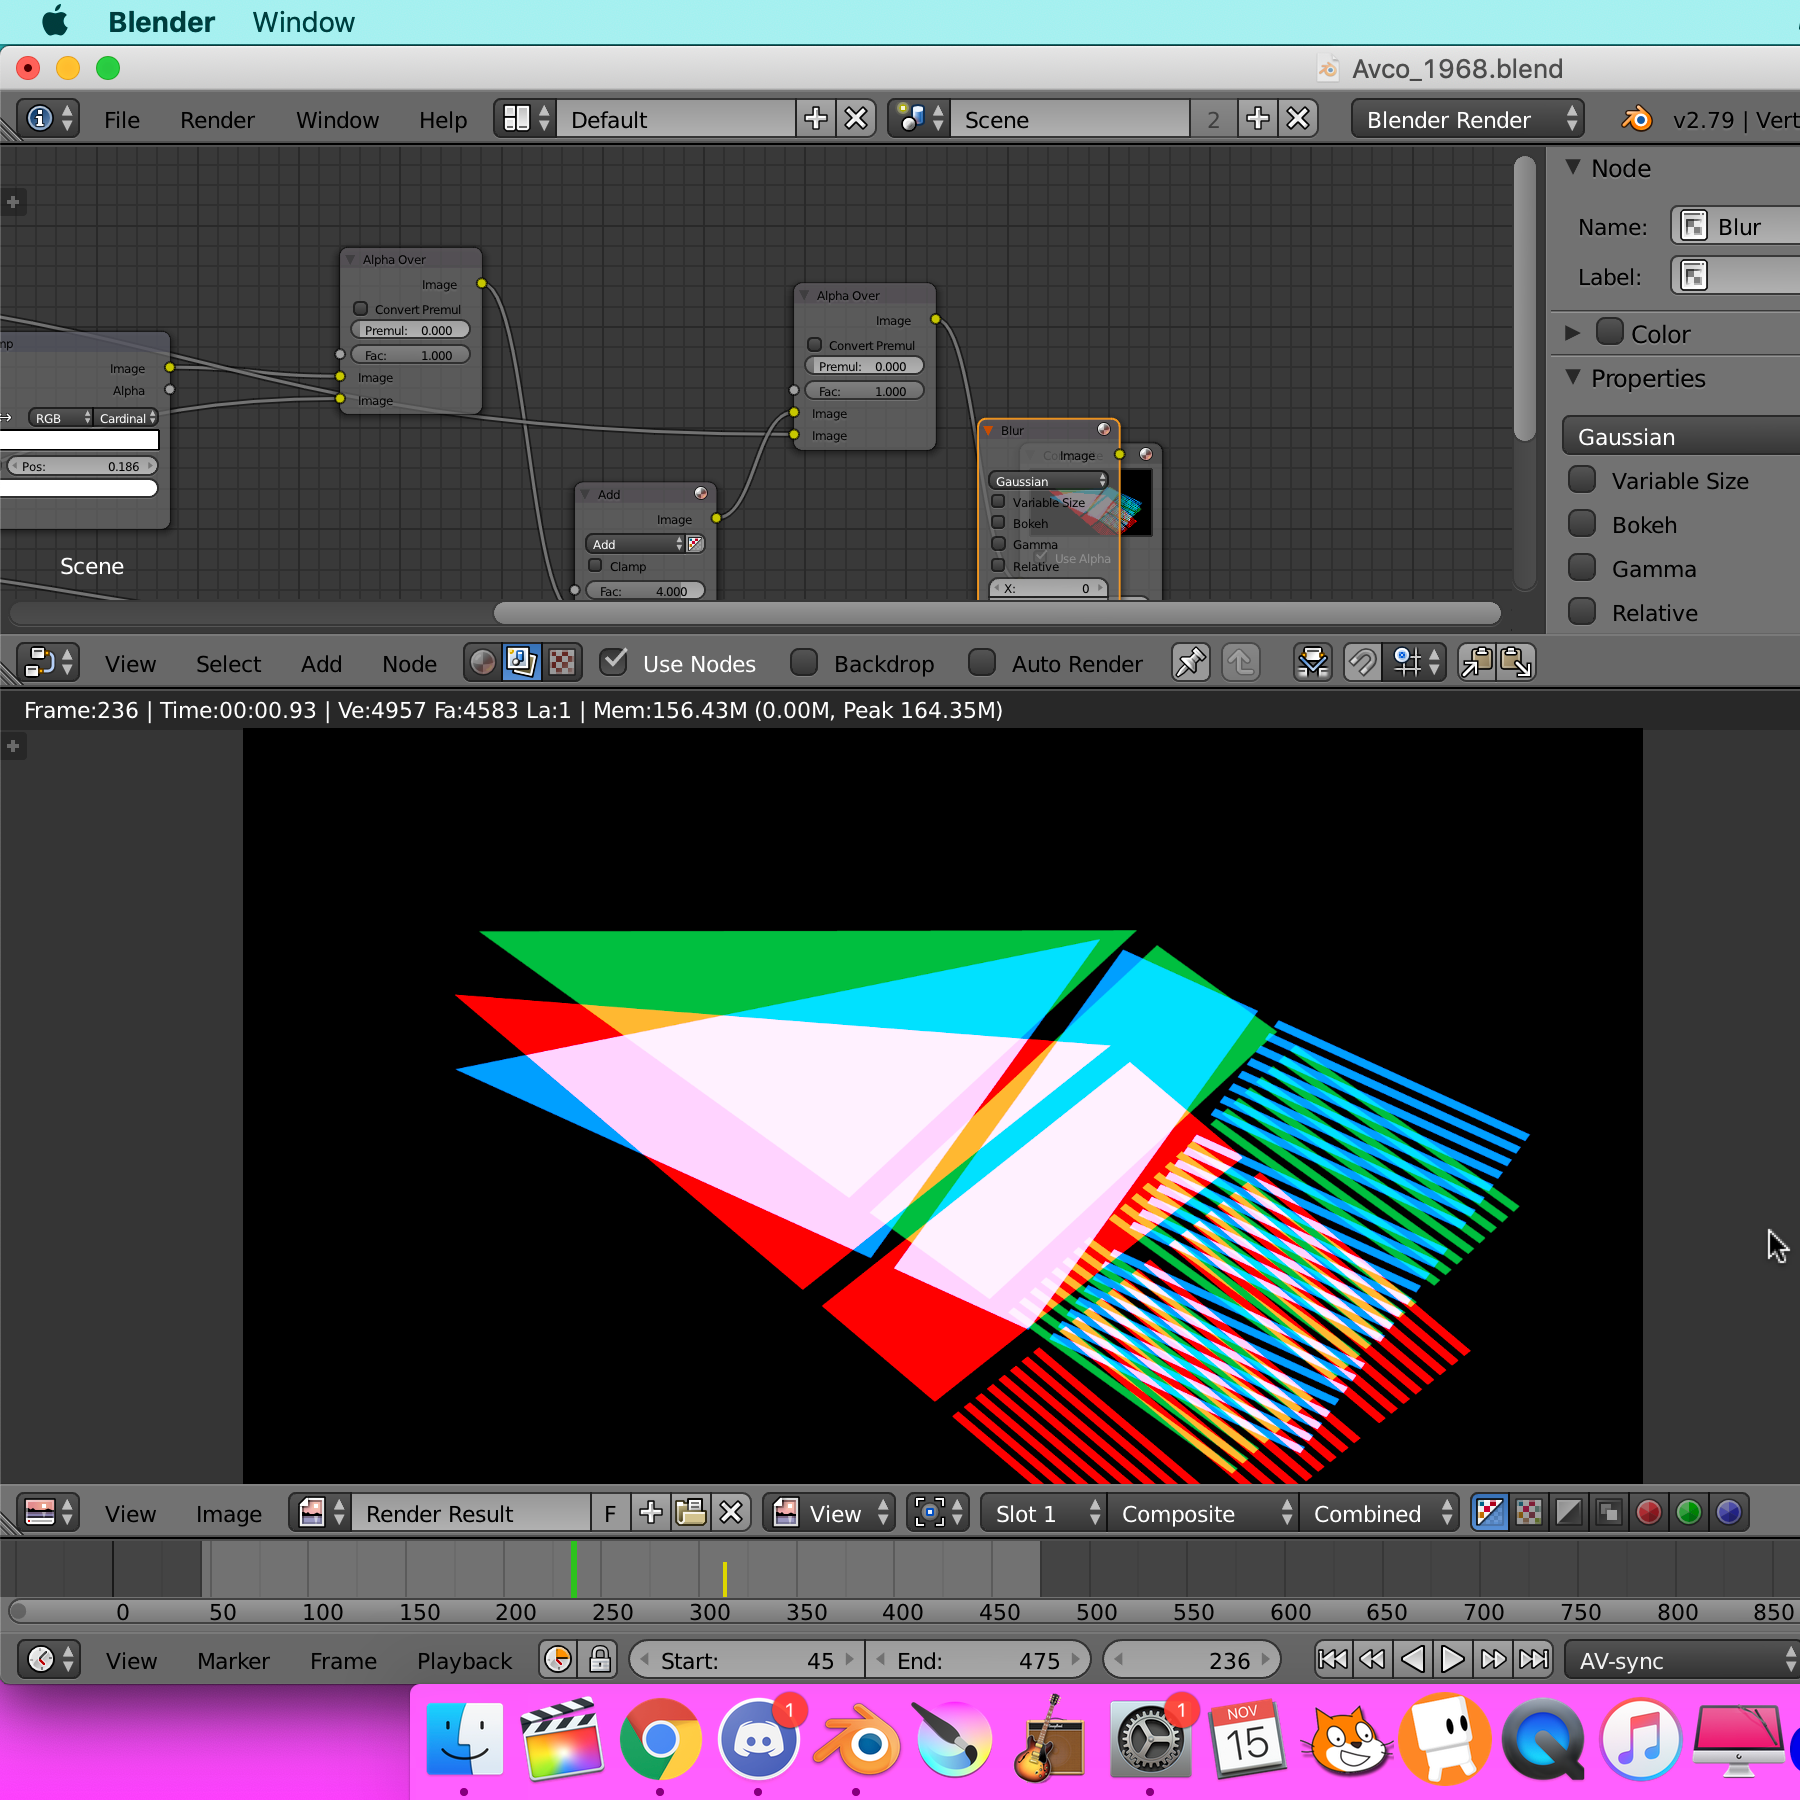Viewport: 1800px width, 1800px height.
Task: Click the green channel display icon
Action: (x=1689, y=1513)
